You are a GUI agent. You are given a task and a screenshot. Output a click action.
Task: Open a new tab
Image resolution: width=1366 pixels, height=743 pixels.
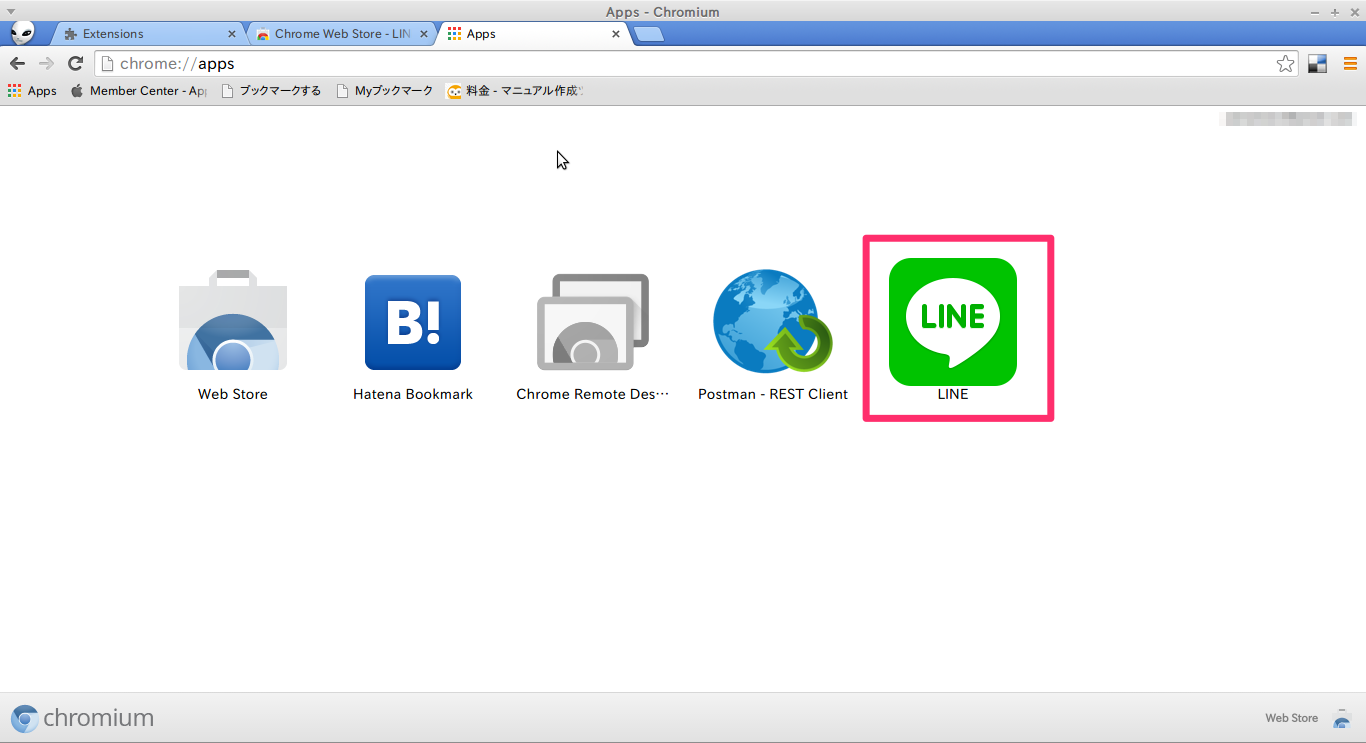(x=649, y=35)
